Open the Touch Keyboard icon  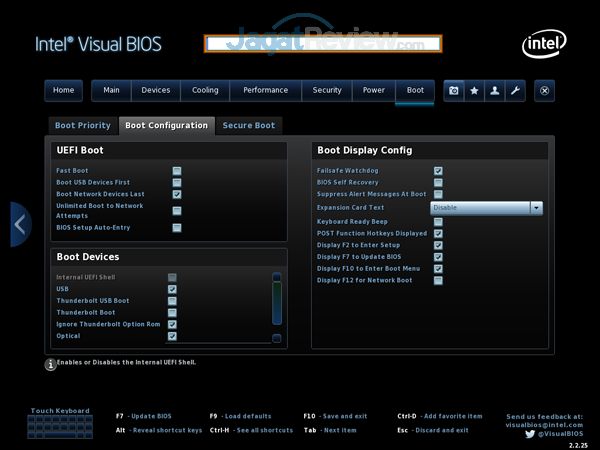60,427
